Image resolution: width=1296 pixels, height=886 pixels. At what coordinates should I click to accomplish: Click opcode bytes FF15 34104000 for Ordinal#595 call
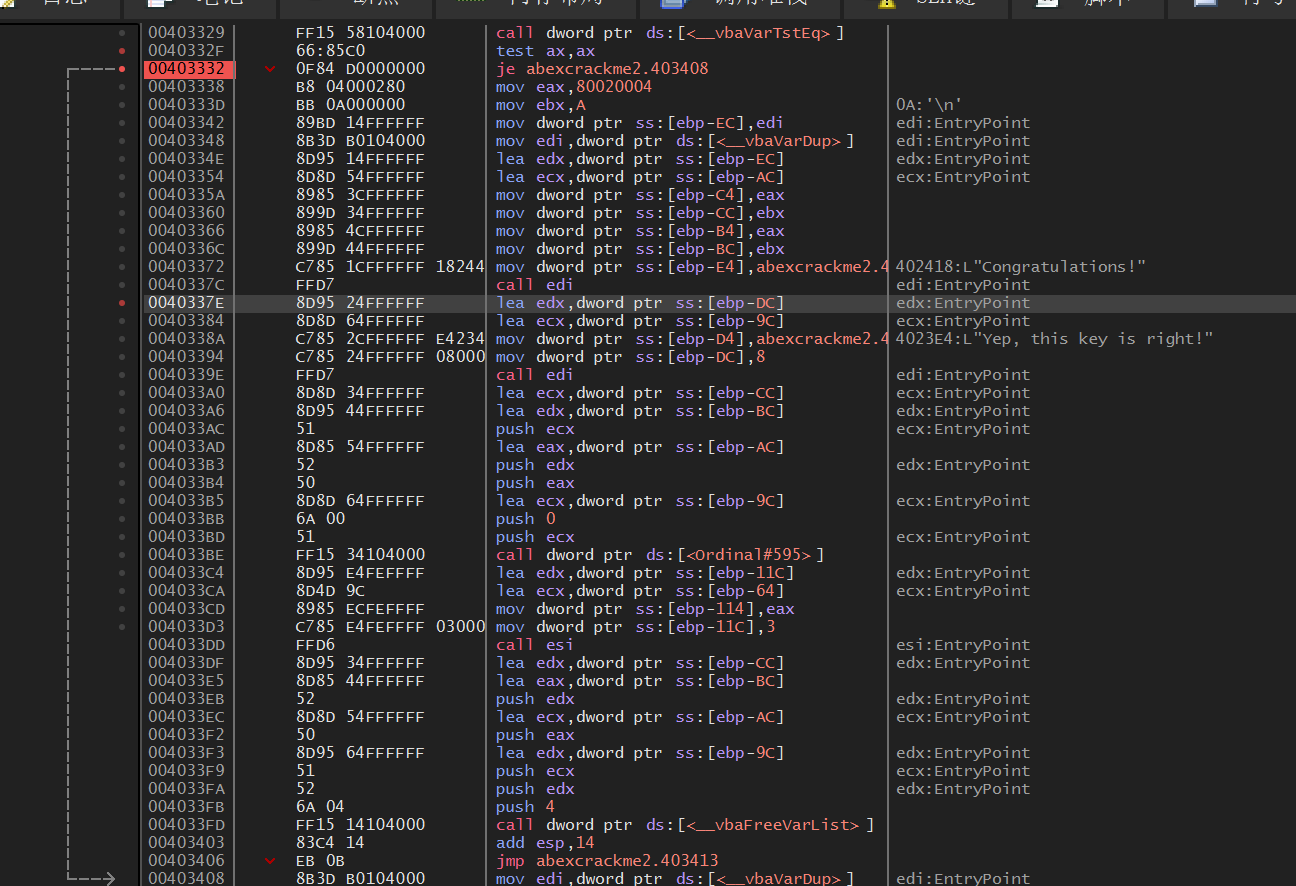pyautogui.click(x=360, y=555)
